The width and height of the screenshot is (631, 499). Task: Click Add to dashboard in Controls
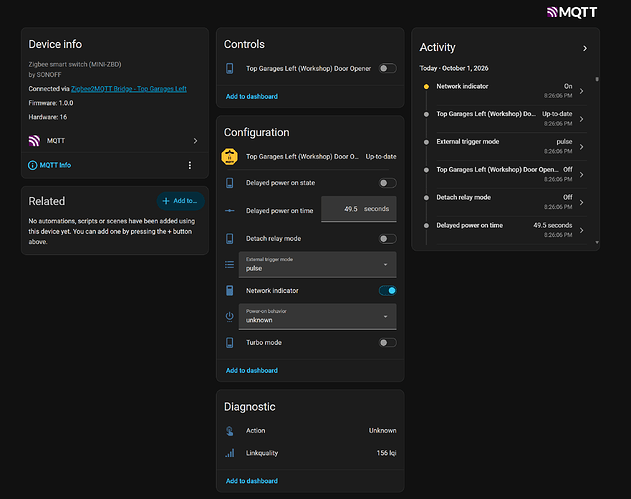(x=252, y=97)
